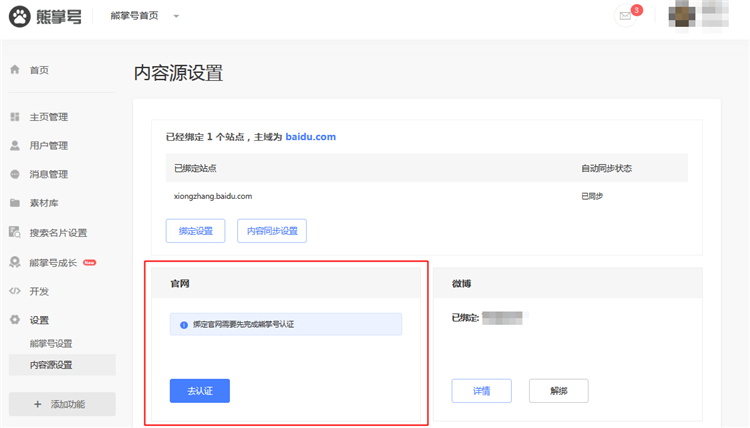Select 熊掌号设置 submenu item
750x428 pixels.
(x=51, y=344)
